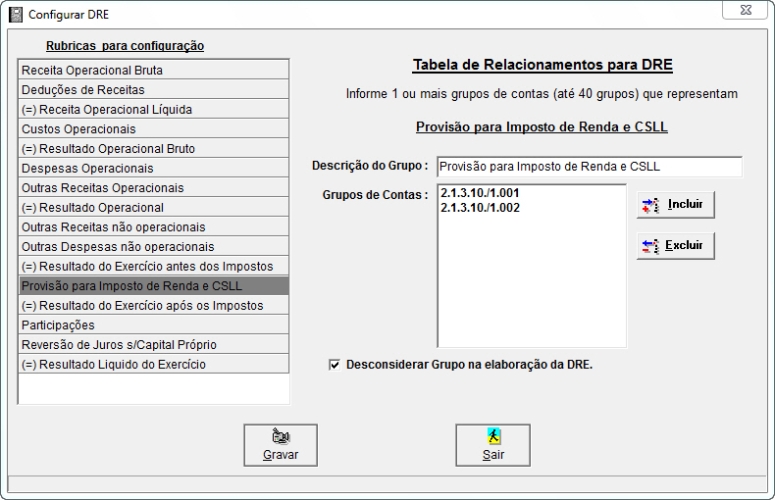
Task: Select Outras Receitas não operacionais rubric
Action: point(153,227)
